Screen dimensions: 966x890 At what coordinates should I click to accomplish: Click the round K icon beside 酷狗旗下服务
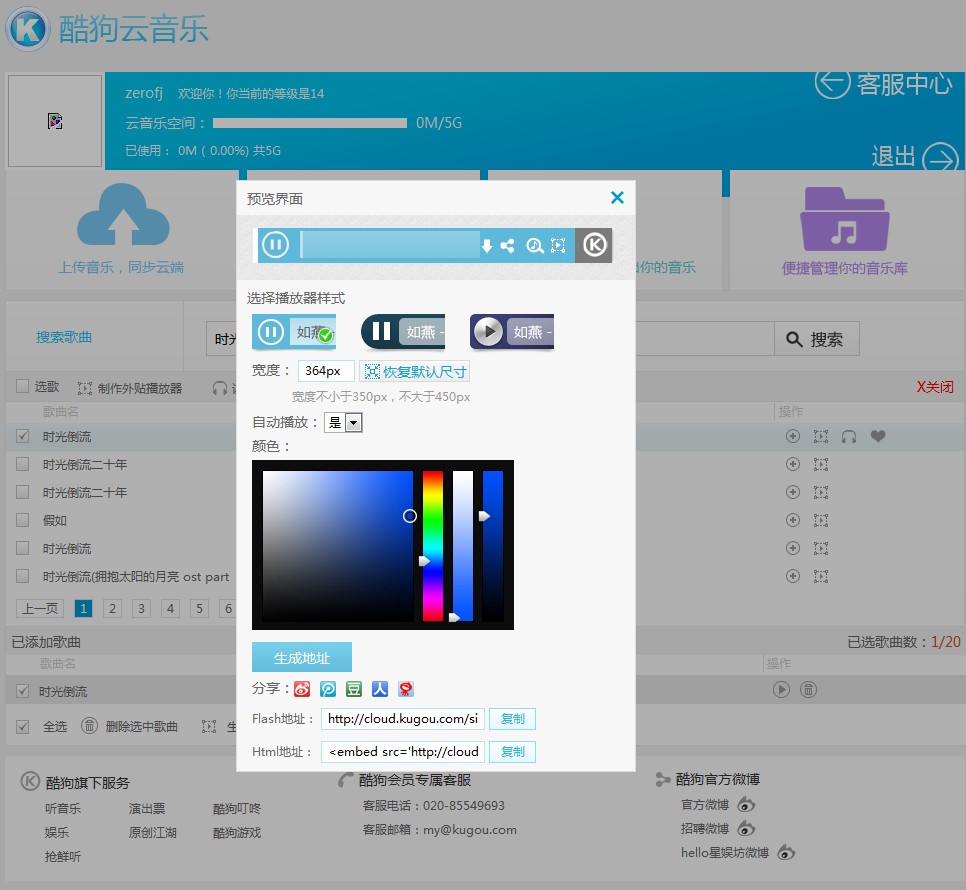[x=30, y=781]
